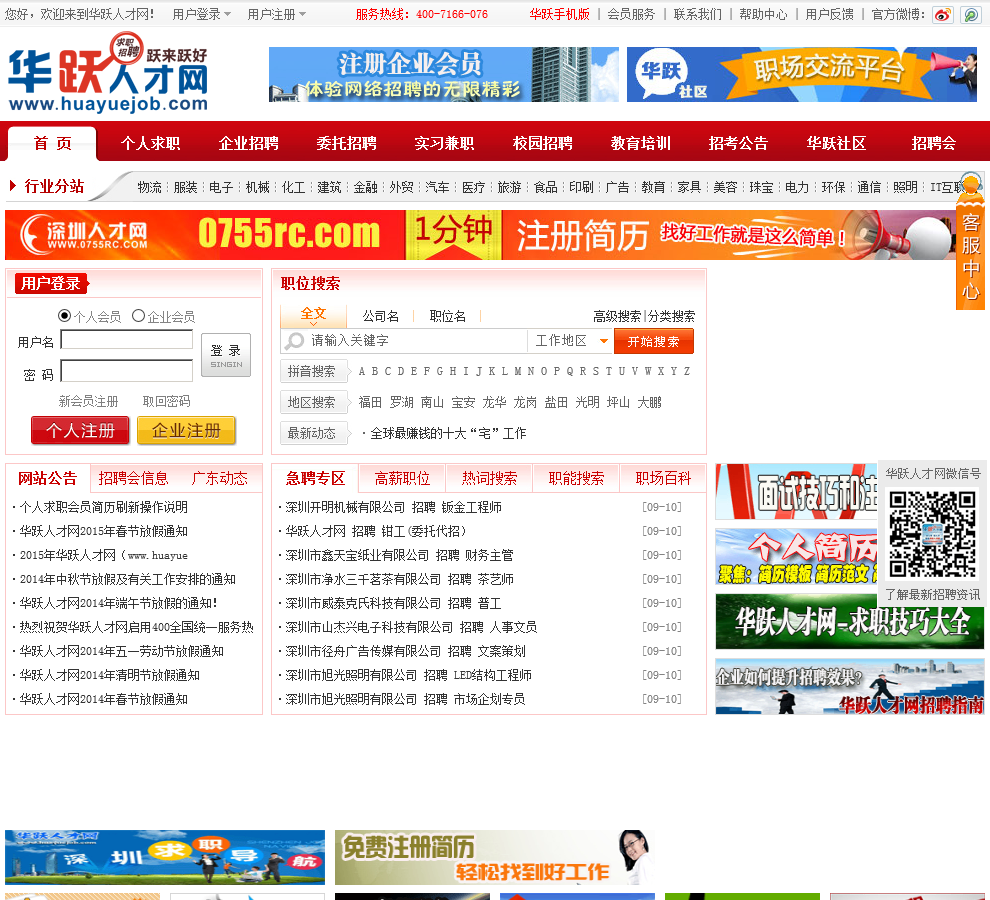Open the 深圳市旭光照明有限公司 LED结构工程师 listing
This screenshot has height=900, width=990.
coord(409,675)
